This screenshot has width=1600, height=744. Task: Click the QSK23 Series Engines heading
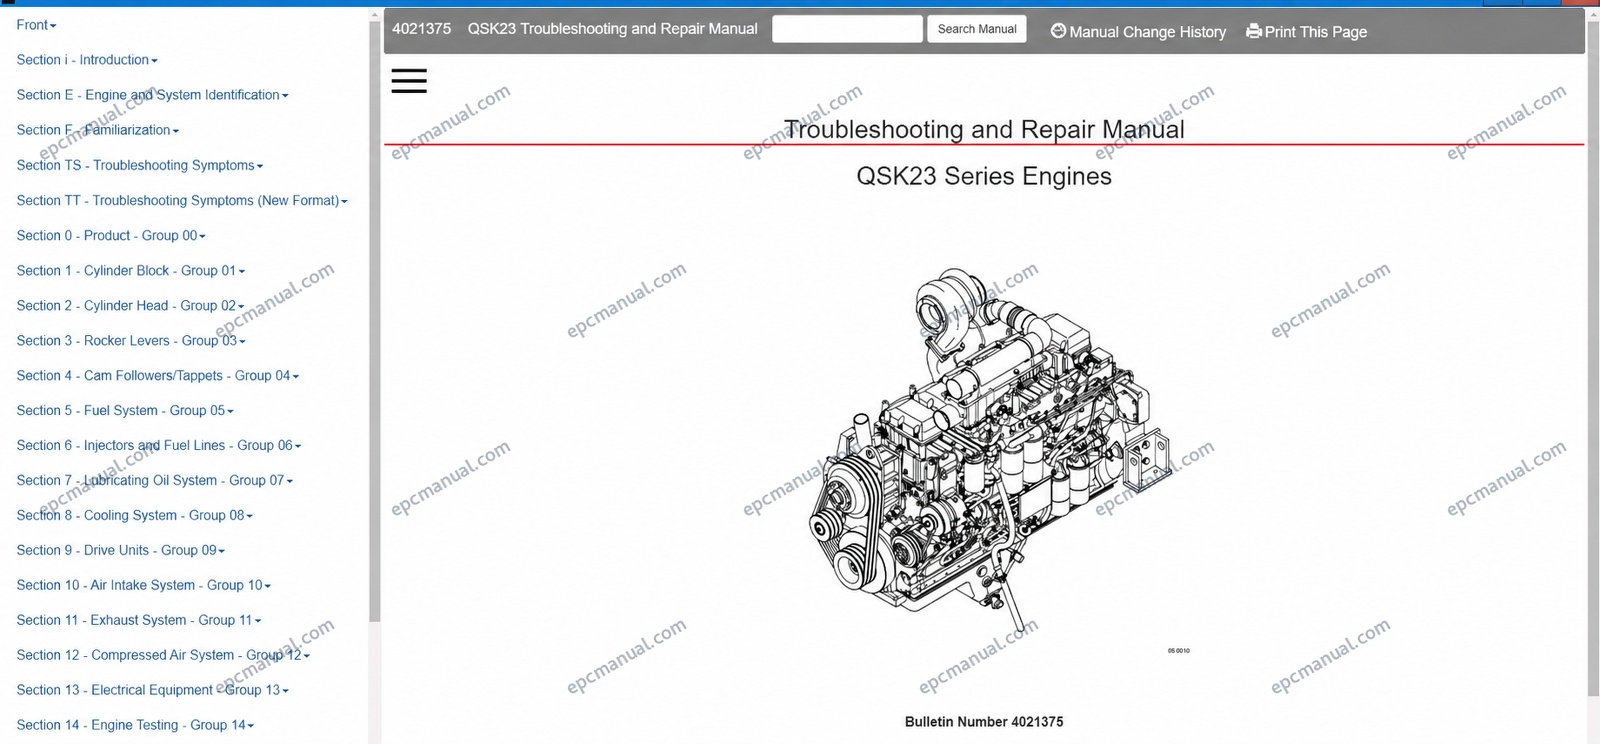[x=984, y=176]
